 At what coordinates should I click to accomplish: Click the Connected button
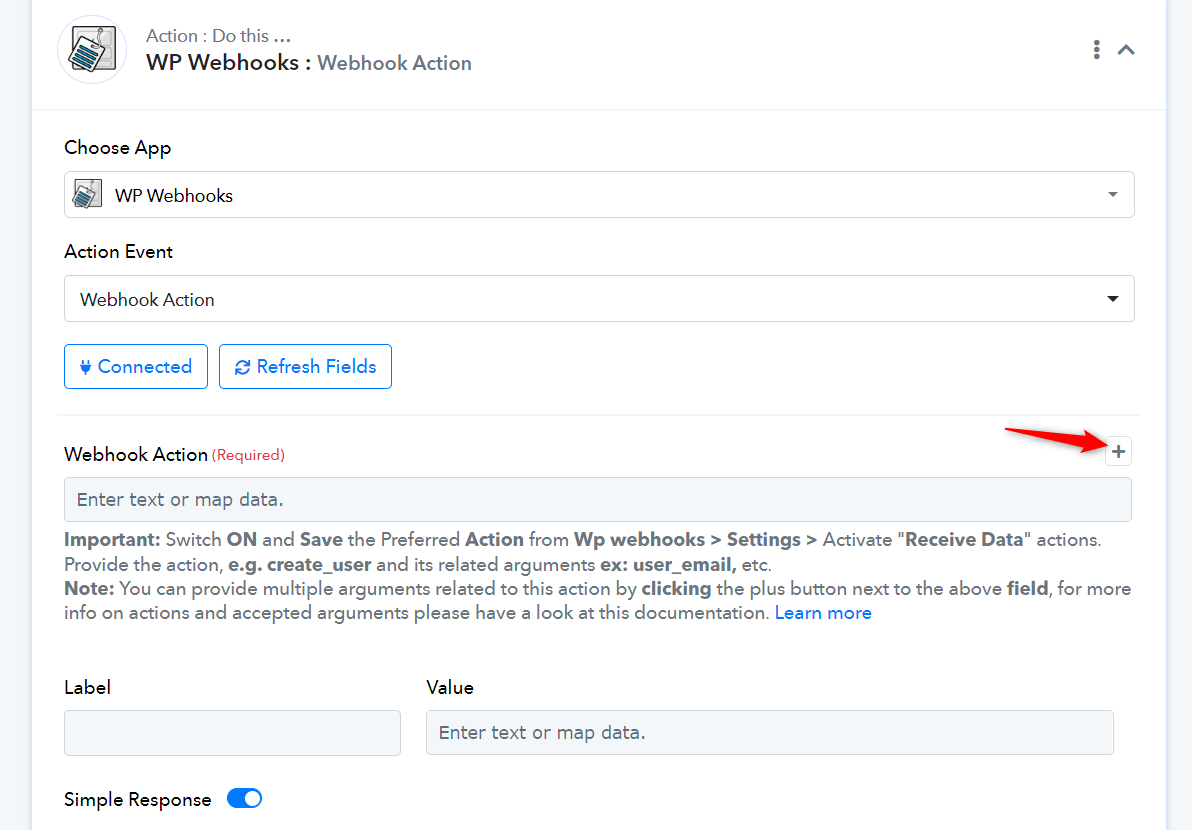coord(136,366)
